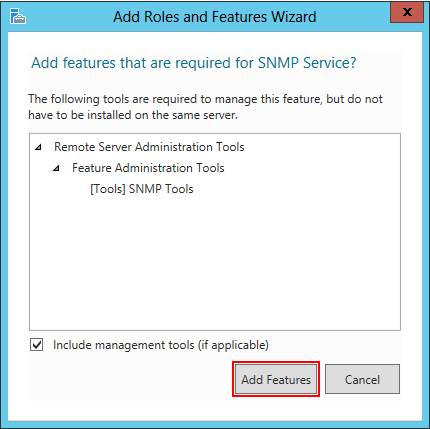Select the [Tools] SNMP Tools entry
430x429 pixels.
click(142, 189)
